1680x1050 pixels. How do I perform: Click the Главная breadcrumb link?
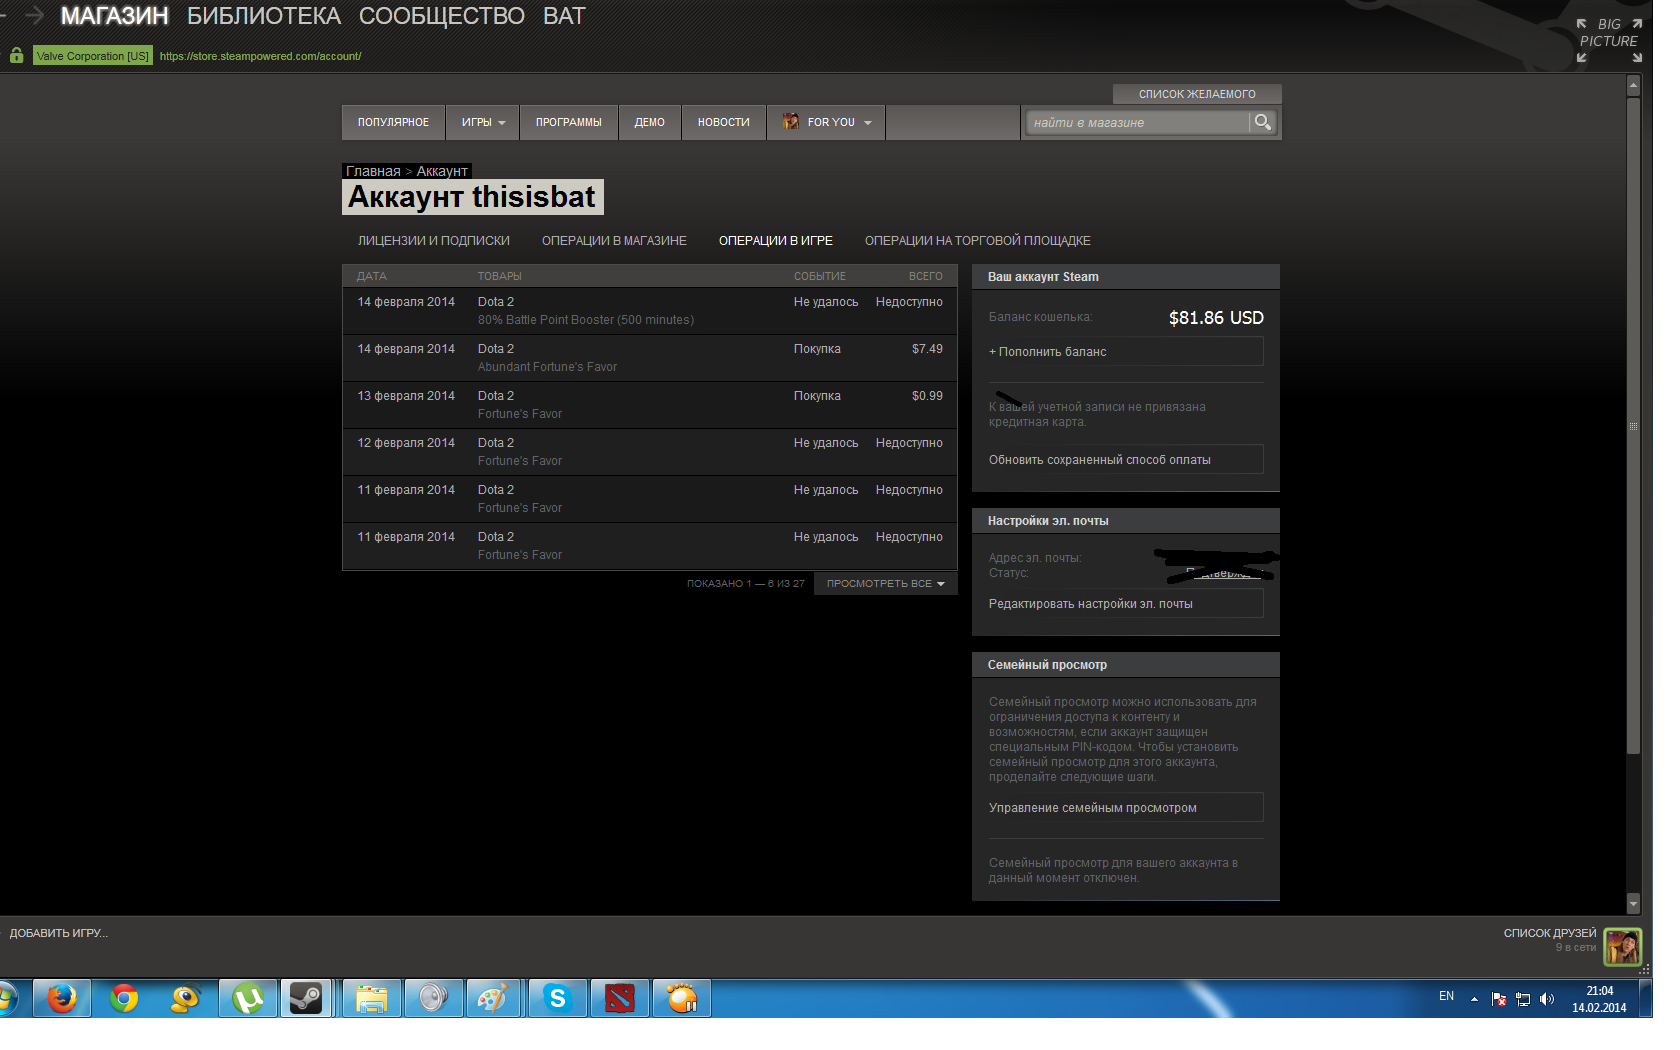tap(373, 171)
